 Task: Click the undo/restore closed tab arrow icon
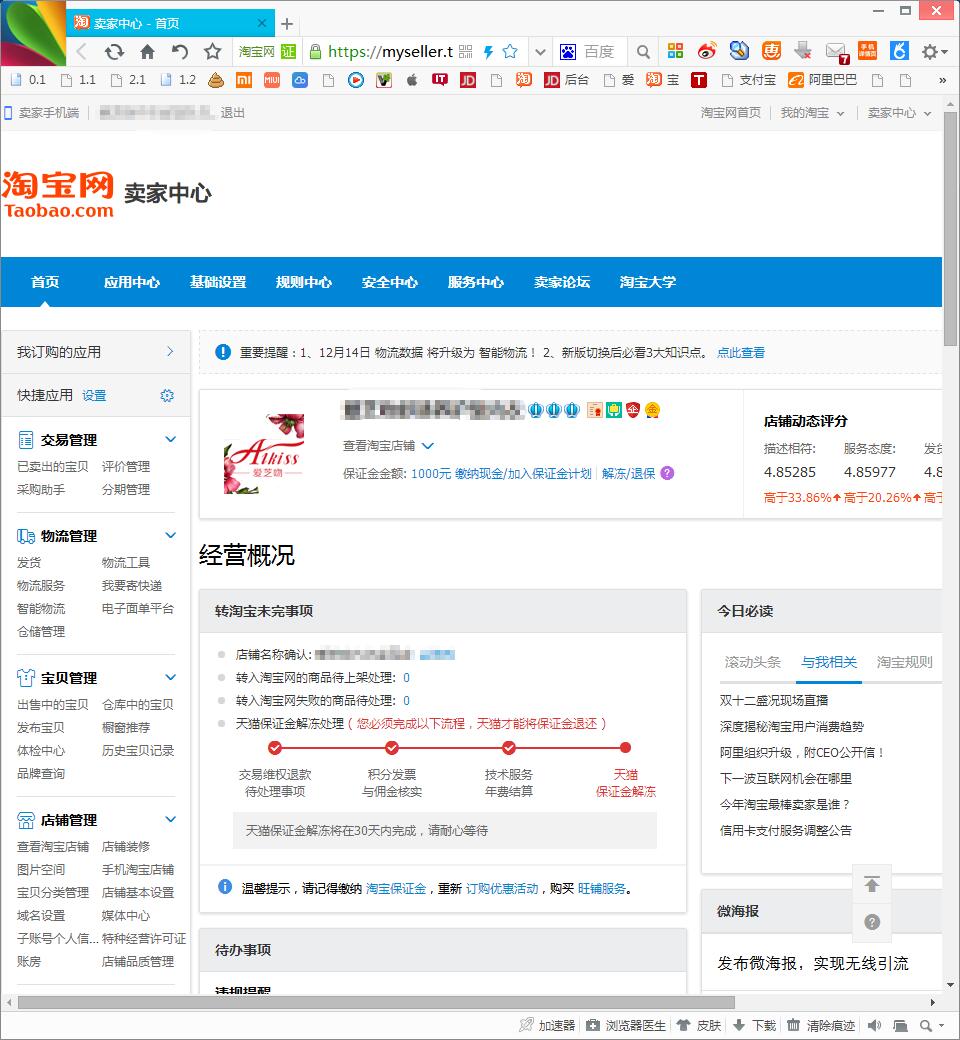[180, 52]
